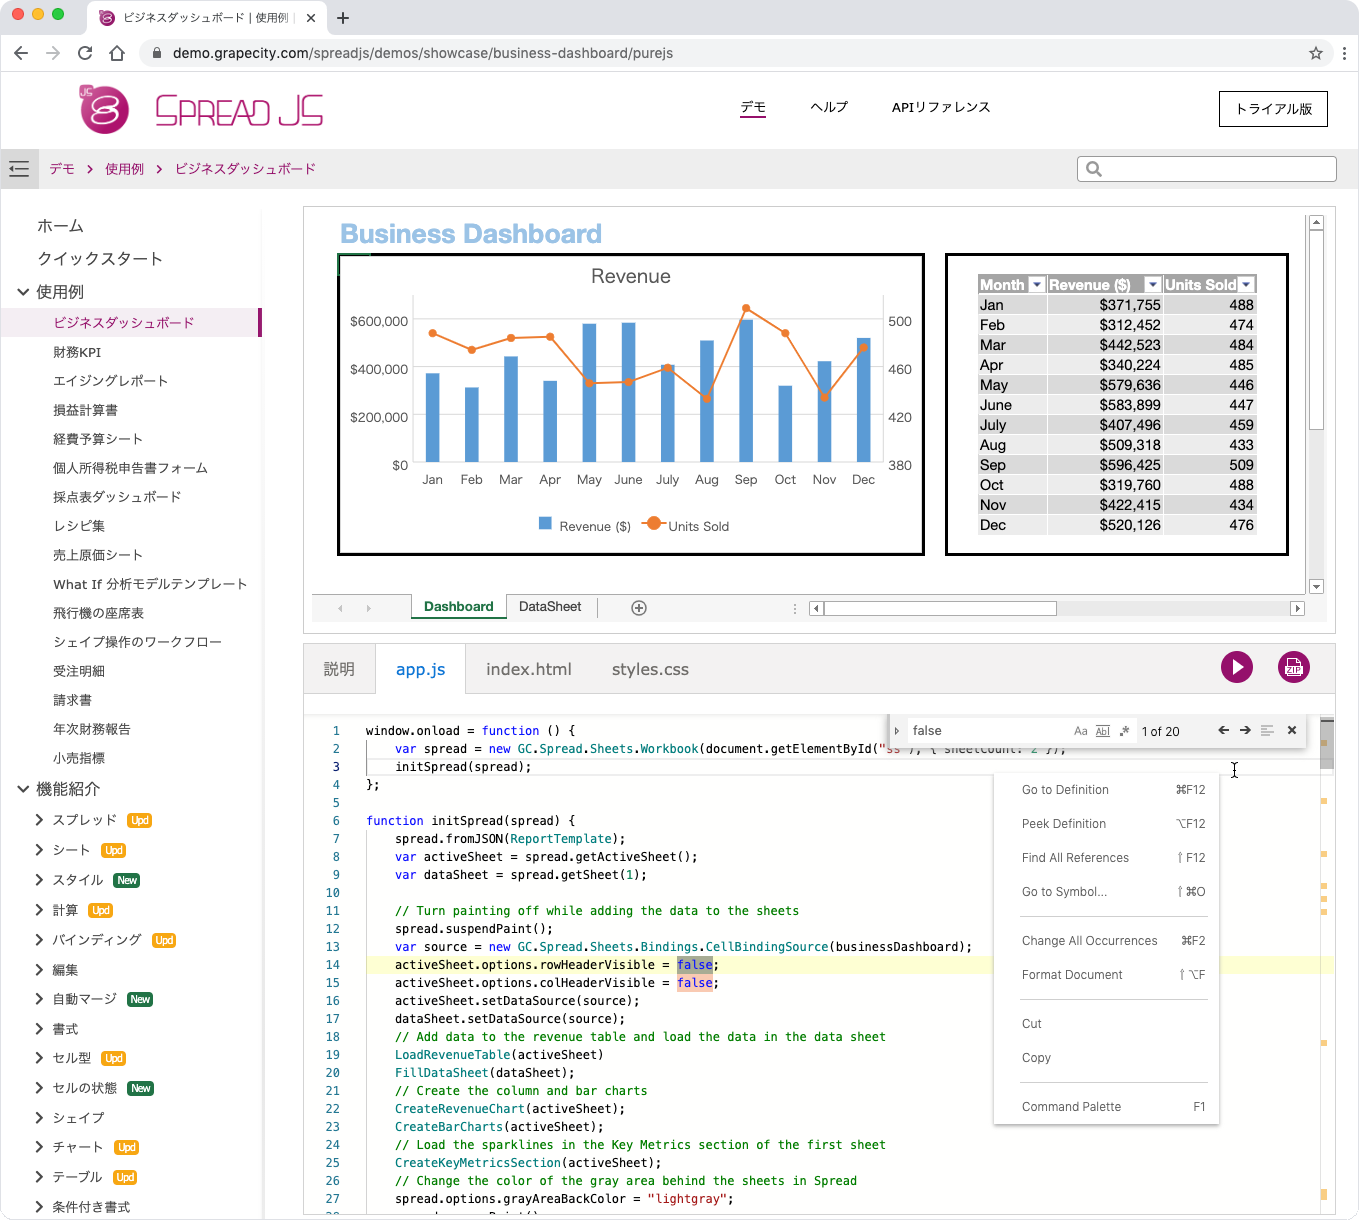This screenshot has height=1220, width=1359.
Task: Open the Chrome three-dot menu
Action: click(1343, 53)
